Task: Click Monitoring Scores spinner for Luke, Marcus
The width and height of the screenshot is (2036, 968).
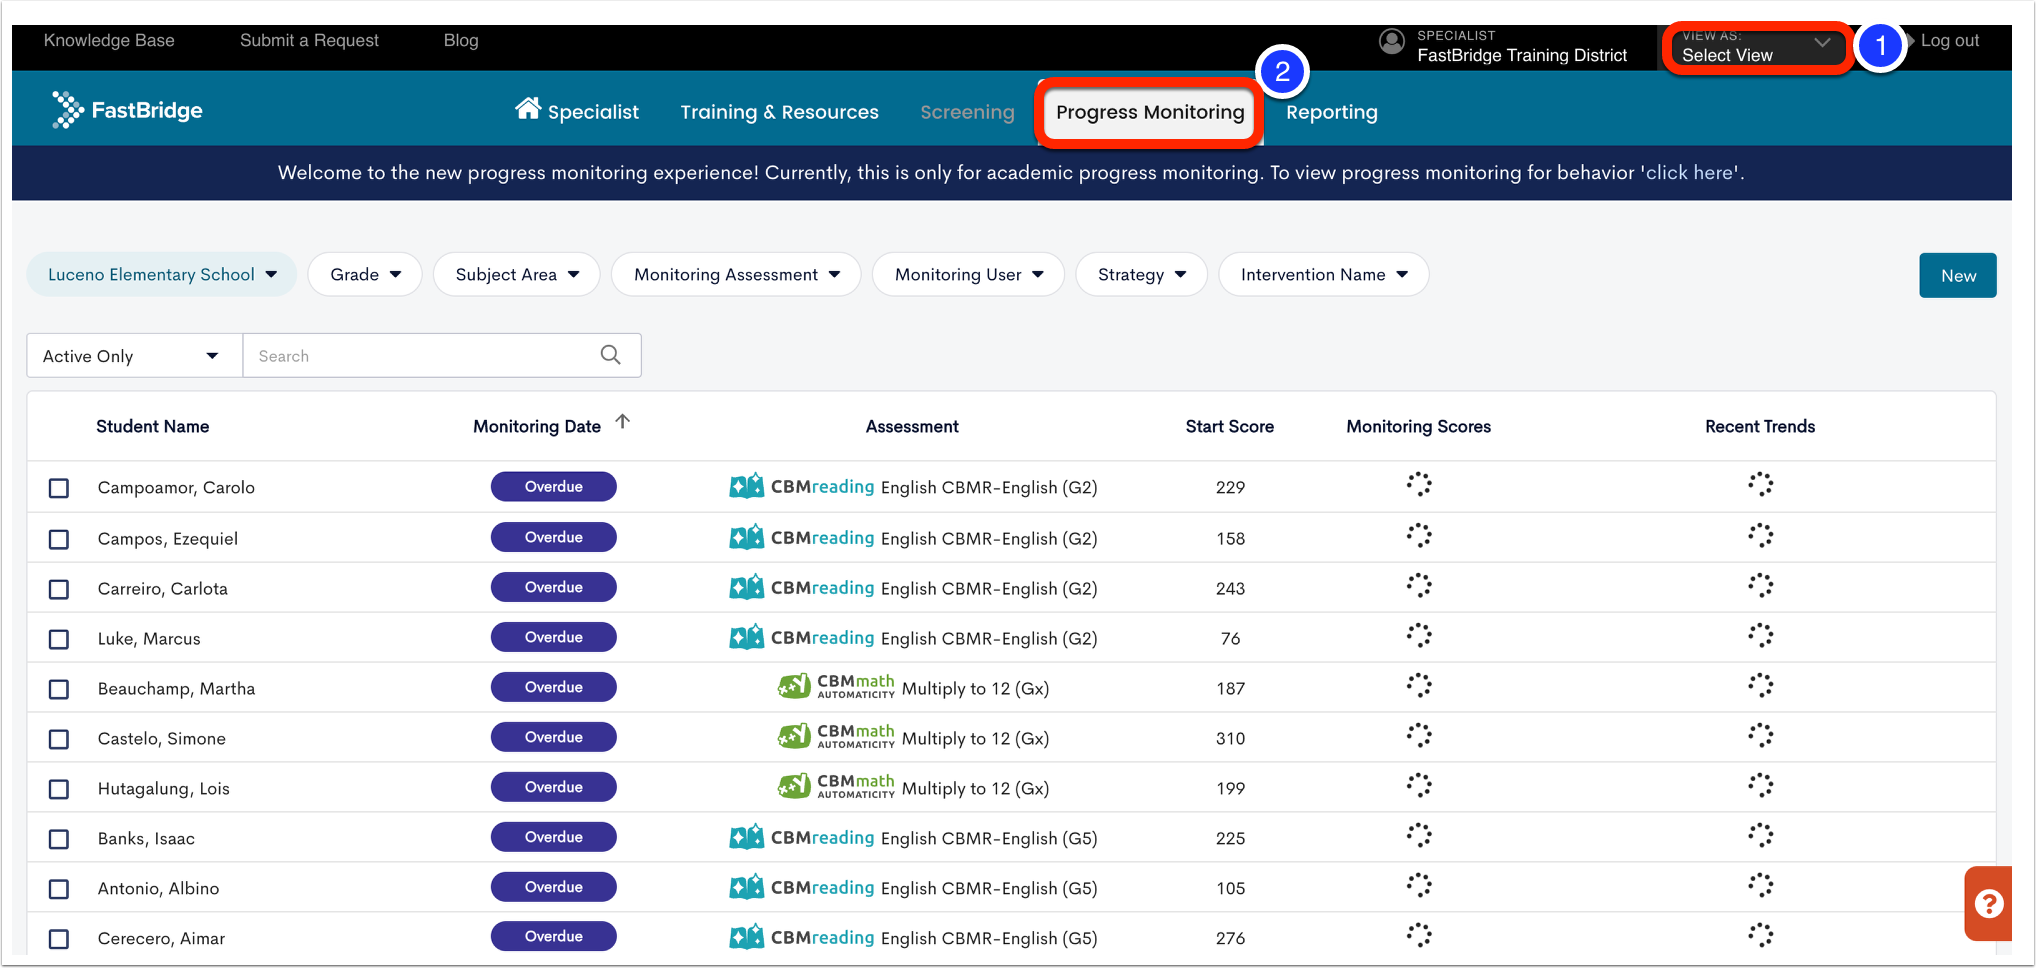Action: point(1419,636)
